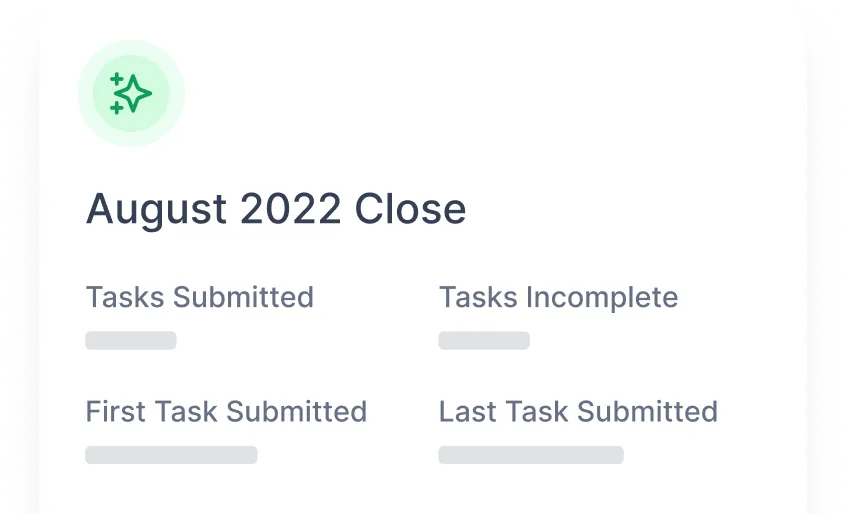This screenshot has width=846, height=514.
Task: Select the August 2022 Close title
Action: pyautogui.click(x=276, y=210)
